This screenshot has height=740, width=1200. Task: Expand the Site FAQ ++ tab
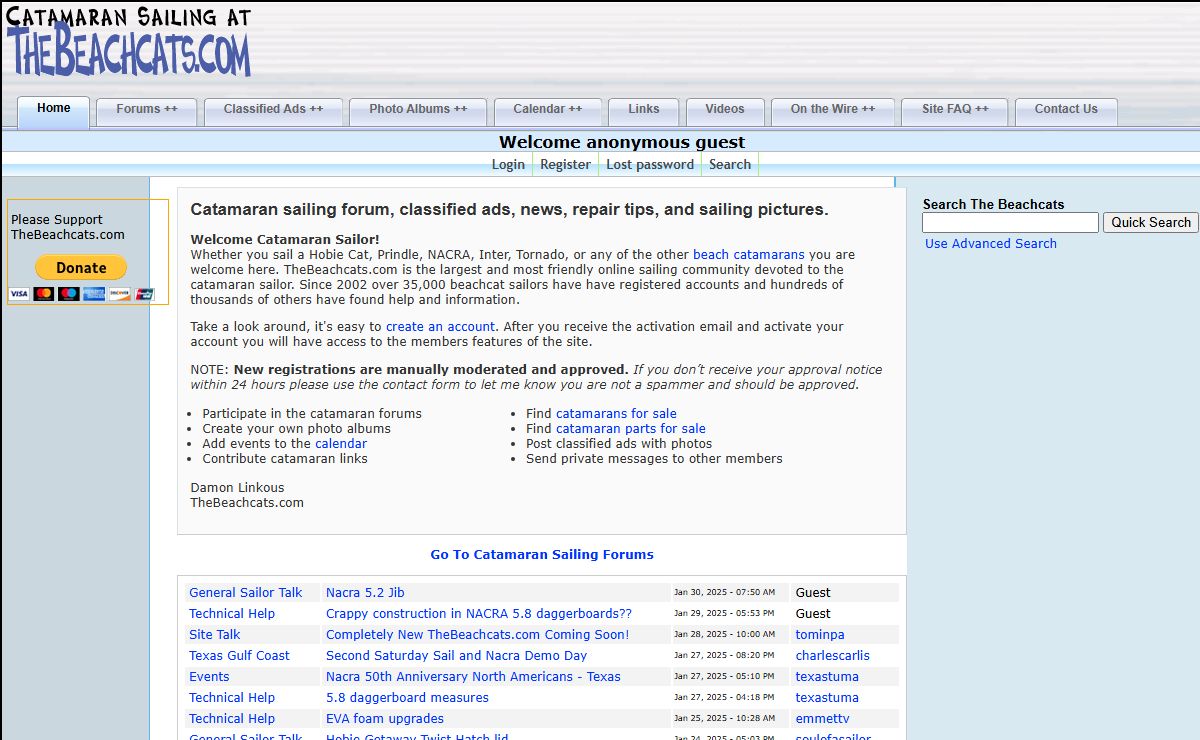pos(954,110)
